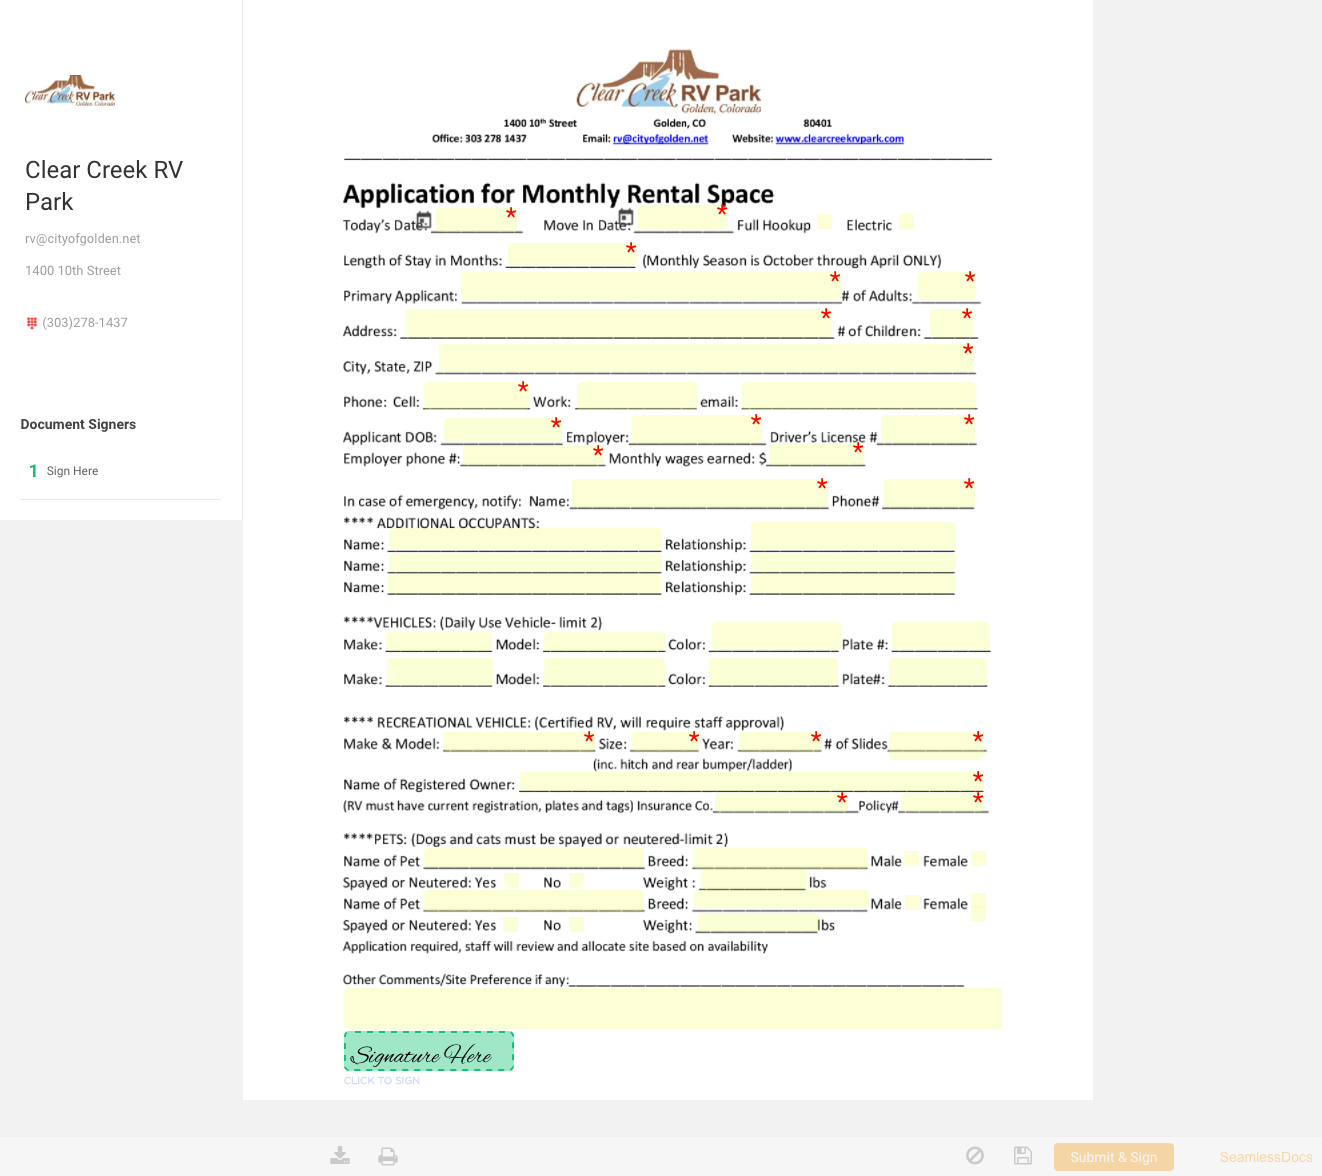Screen dimensions: 1322x1176
Task: Save progress with the floppy disk icon
Action: click(1023, 1155)
